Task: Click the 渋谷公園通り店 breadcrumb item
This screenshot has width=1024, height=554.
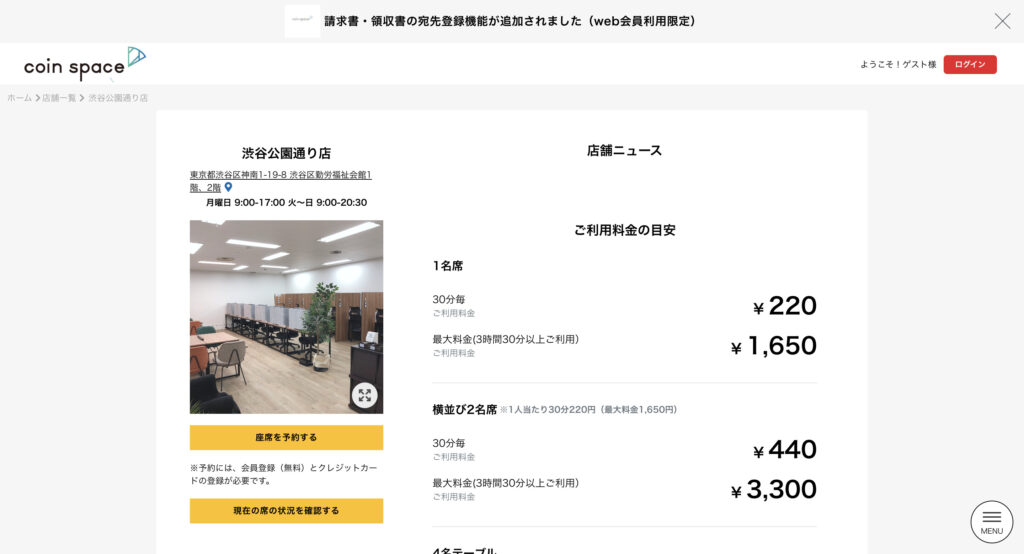Action: click(118, 98)
